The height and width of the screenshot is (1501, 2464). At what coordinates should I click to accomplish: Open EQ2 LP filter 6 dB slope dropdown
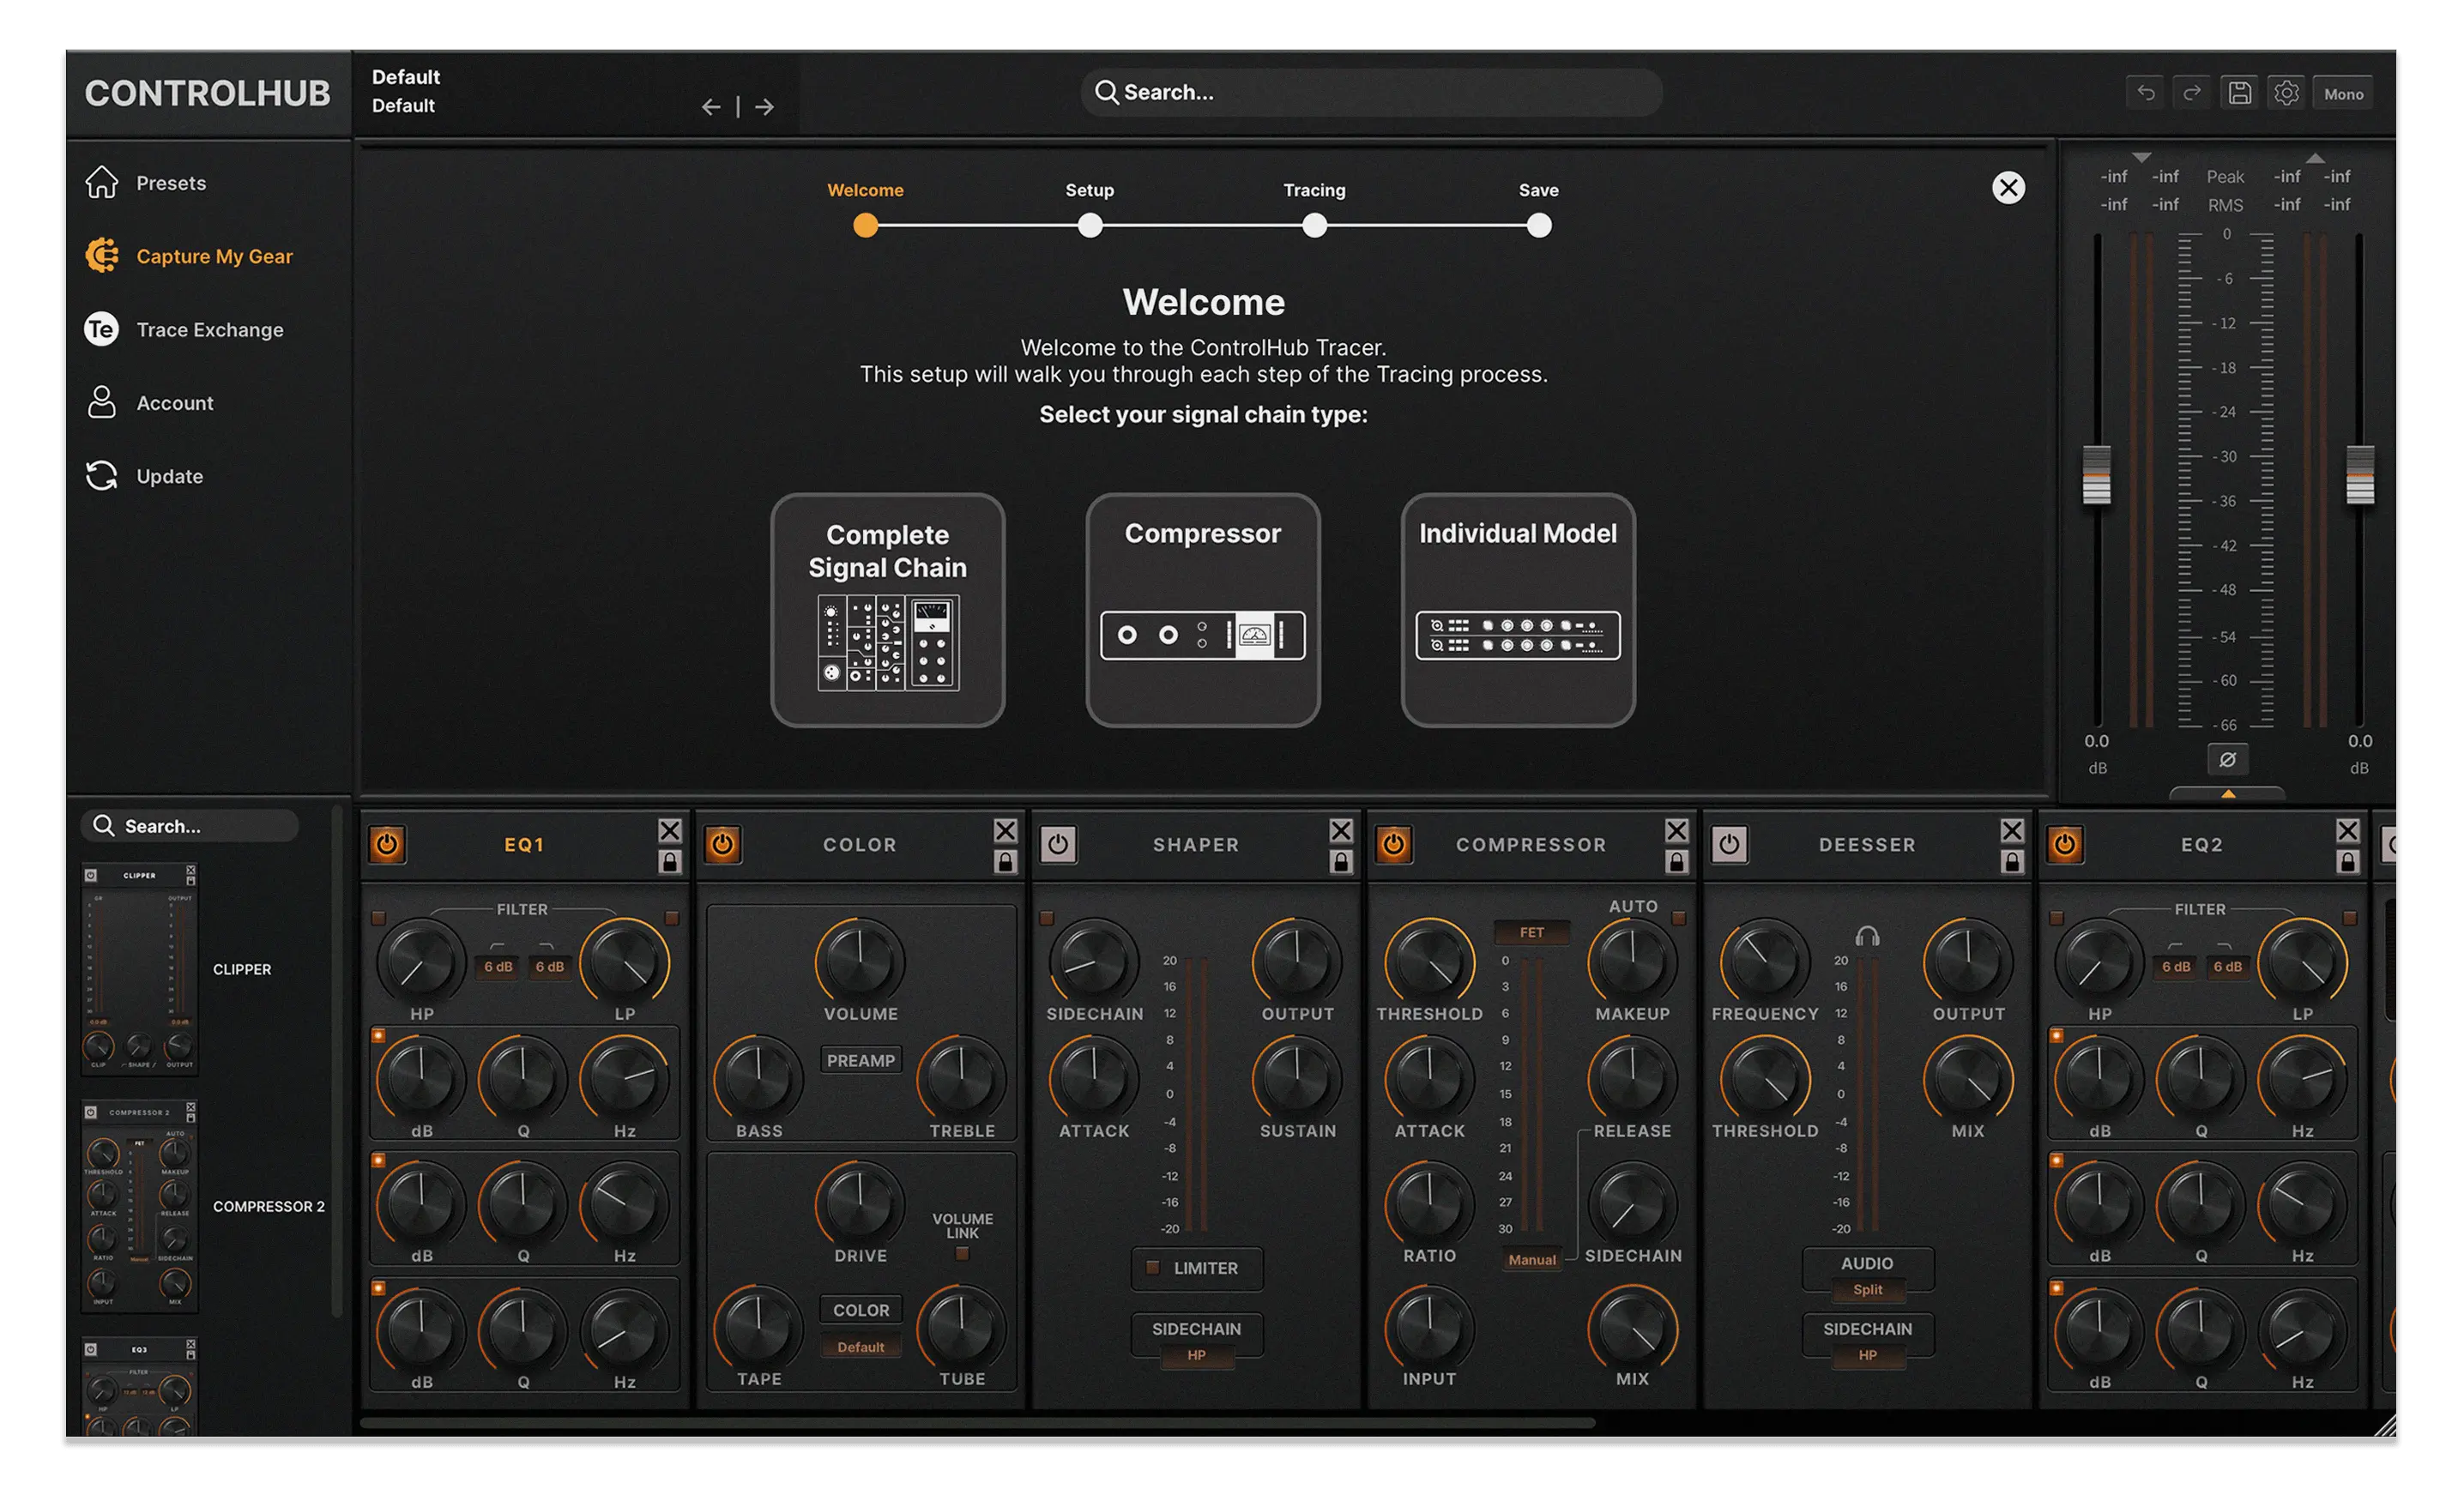2227,967
